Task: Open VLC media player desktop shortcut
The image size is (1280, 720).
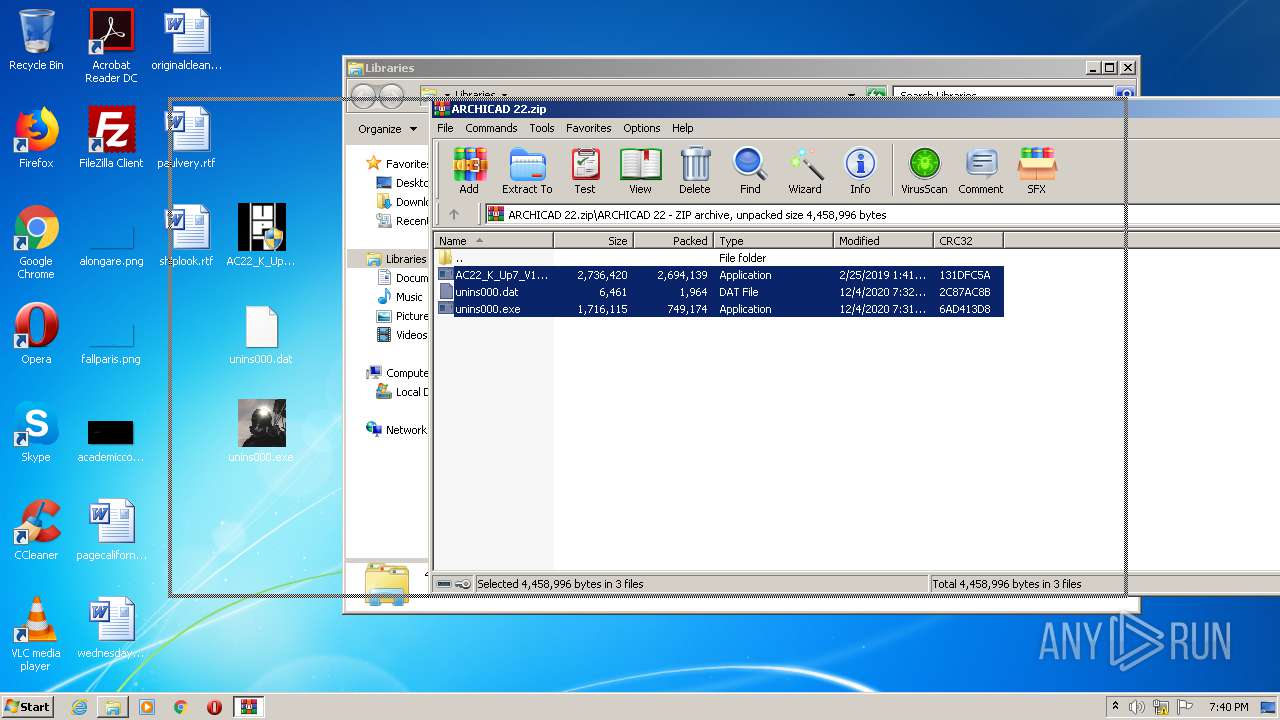Action: pos(36,634)
